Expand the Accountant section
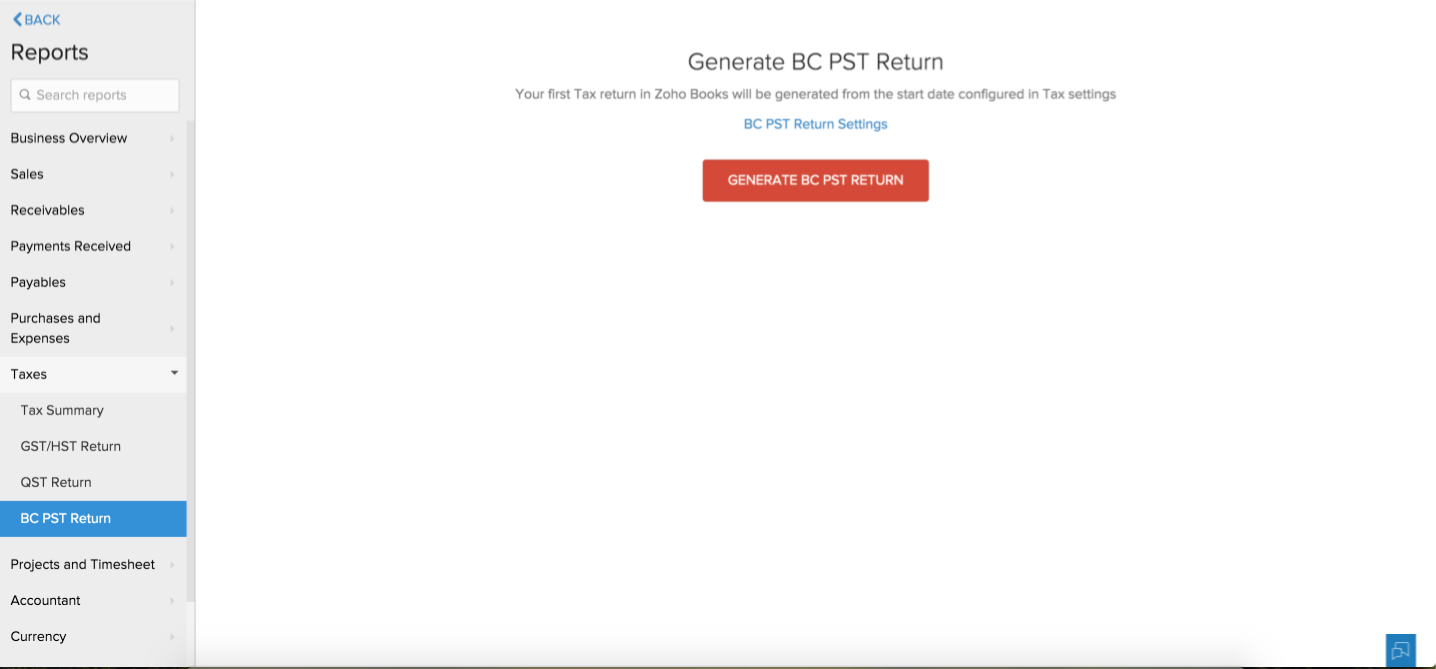The image size is (1436, 669). (x=92, y=600)
